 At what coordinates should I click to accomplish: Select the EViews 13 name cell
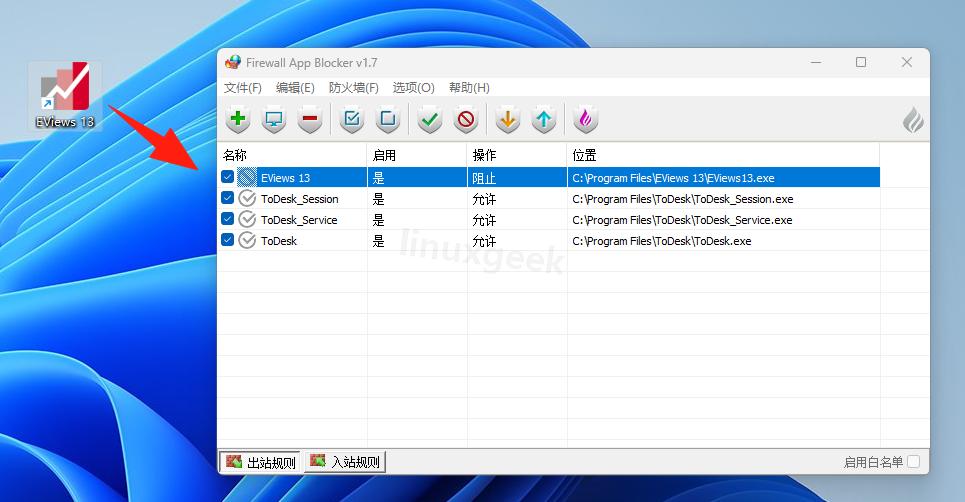286,178
